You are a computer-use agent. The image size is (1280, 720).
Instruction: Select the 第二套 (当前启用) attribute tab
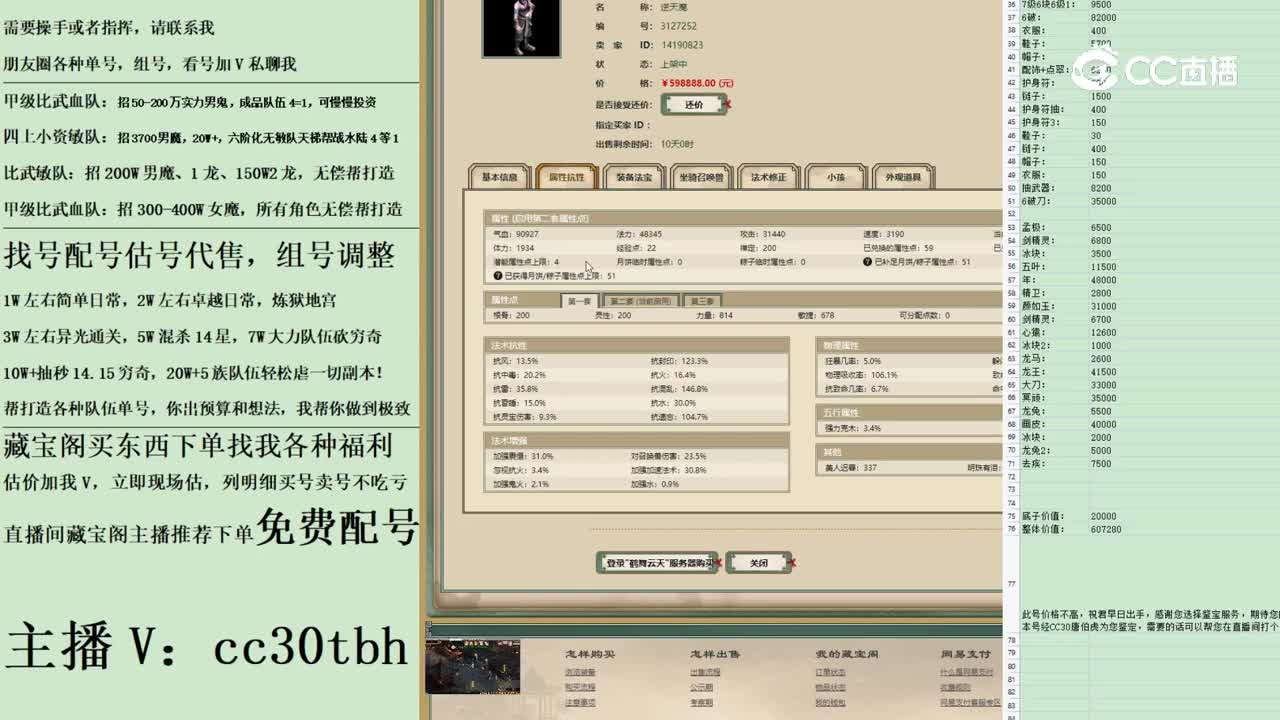point(641,301)
